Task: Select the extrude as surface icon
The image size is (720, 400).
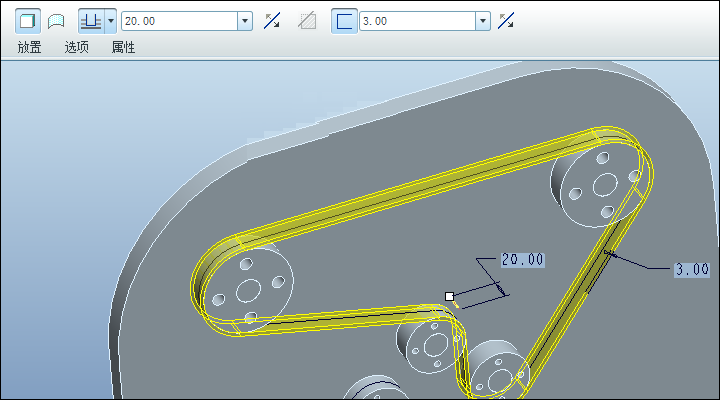Action: pyautogui.click(x=56, y=21)
